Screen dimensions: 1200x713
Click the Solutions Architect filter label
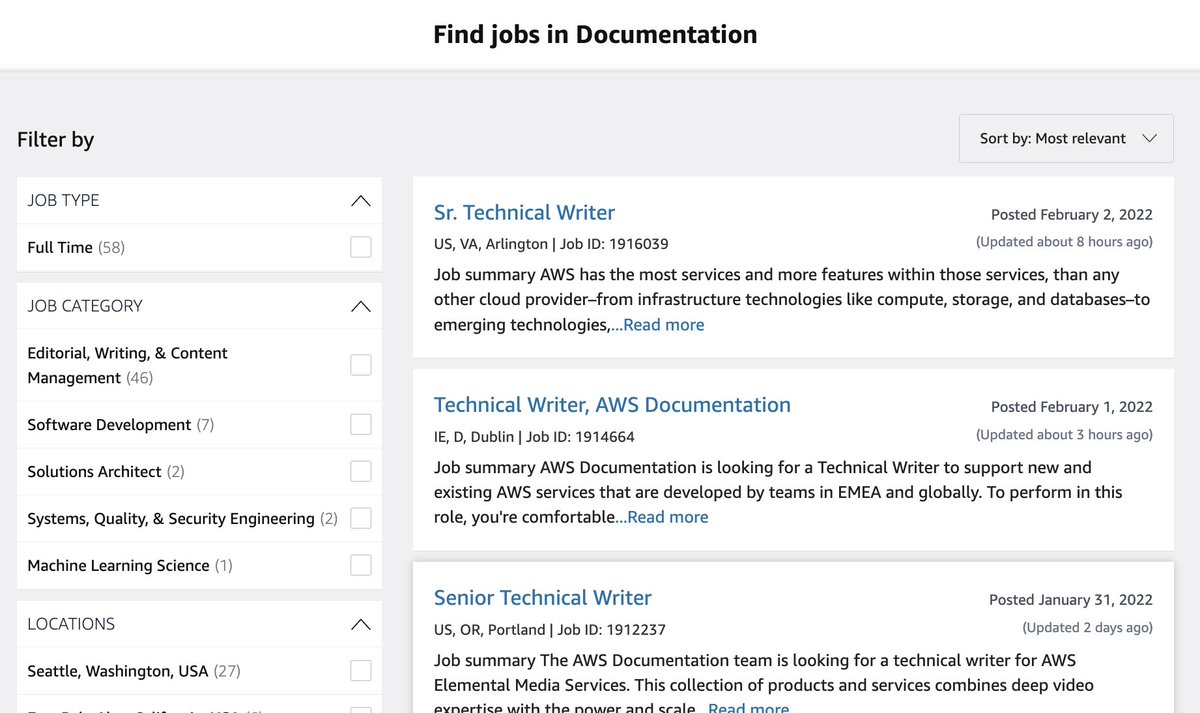[106, 471]
